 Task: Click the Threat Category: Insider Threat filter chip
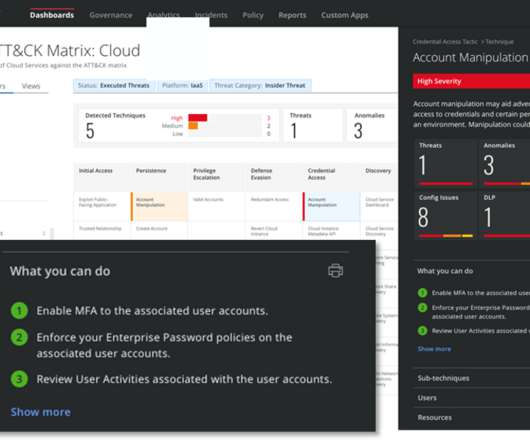click(260, 85)
